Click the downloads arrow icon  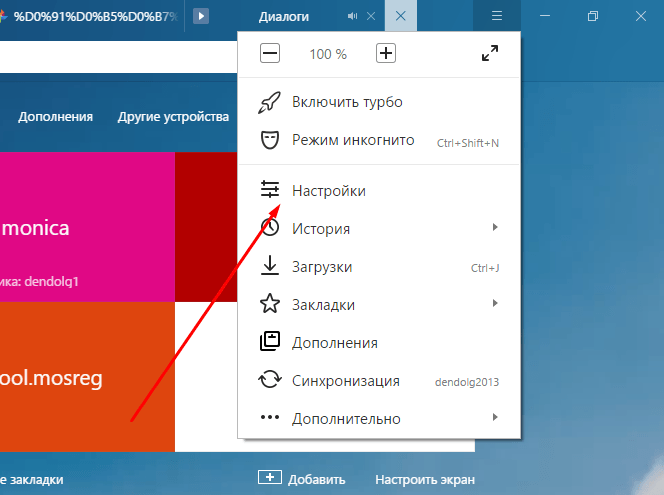(x=270, y=265)
